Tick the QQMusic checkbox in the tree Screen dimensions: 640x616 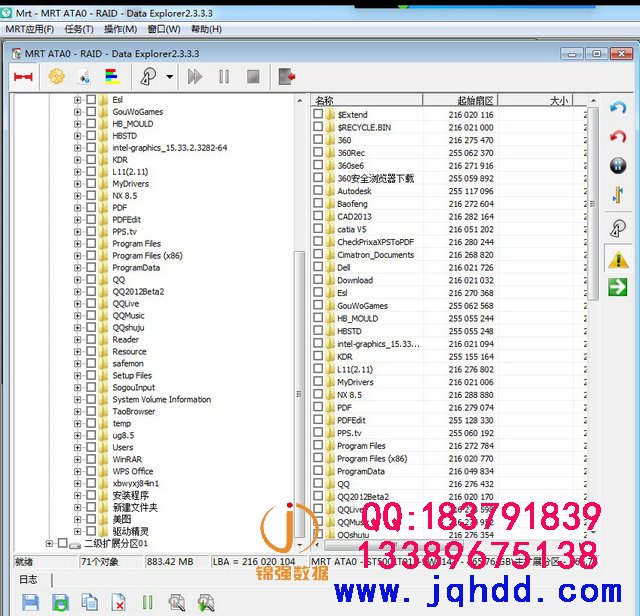91,315
